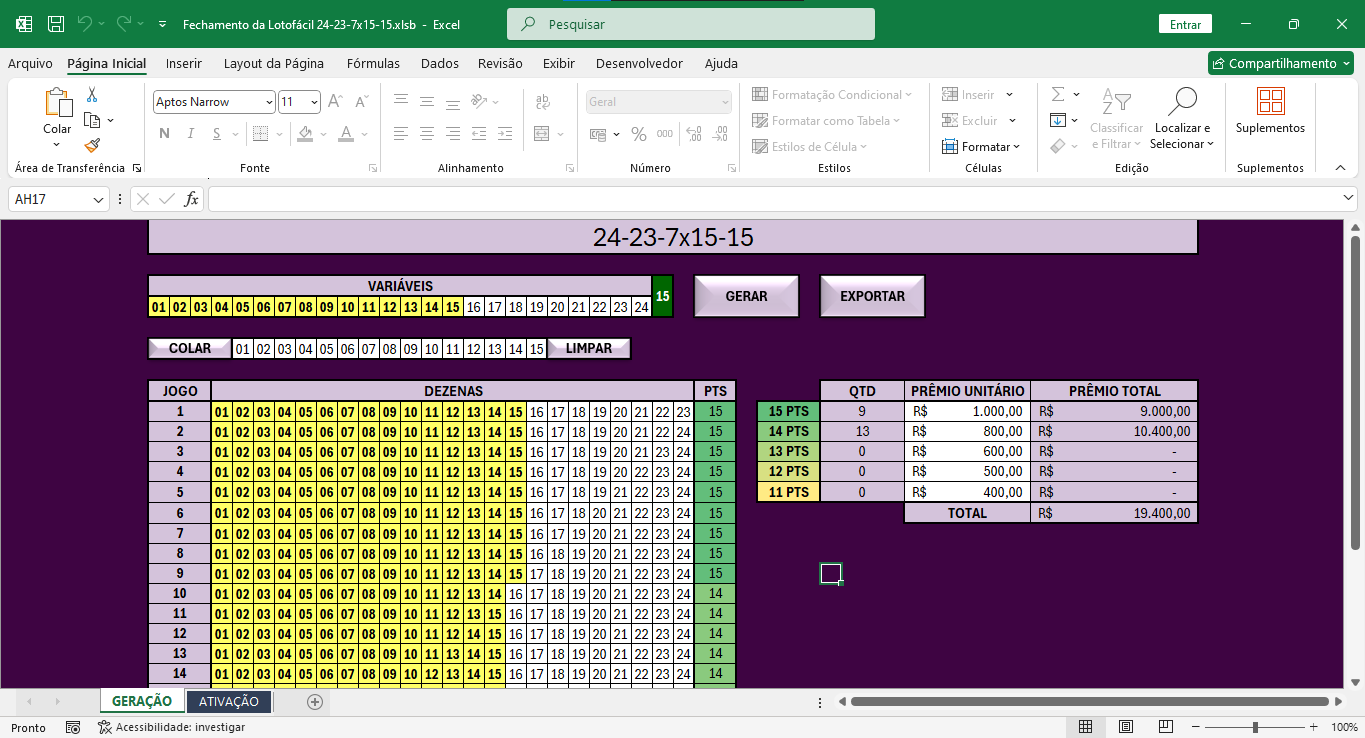The width and height of the screenshot is (1365, 738).
Task: Click the Save disk icon in title bar
Action: pos(56,24)
